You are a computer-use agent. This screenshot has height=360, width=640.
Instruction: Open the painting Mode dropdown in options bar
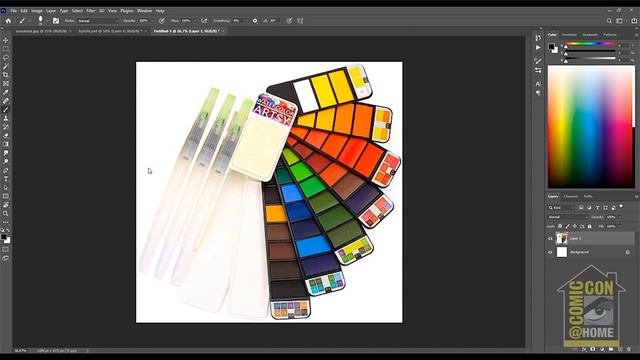[x=98, y=21]
